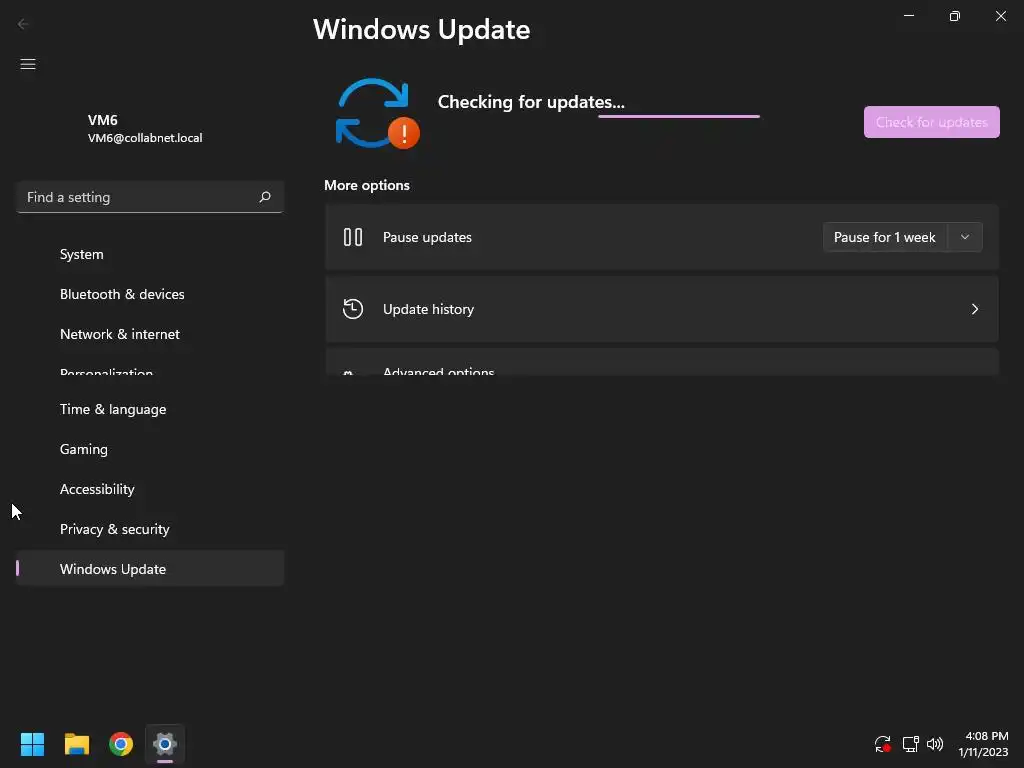Open the Pause for 1 week dropdown arrow
Viewport: 1024px width, 768px height.
(x=965, y=237)
